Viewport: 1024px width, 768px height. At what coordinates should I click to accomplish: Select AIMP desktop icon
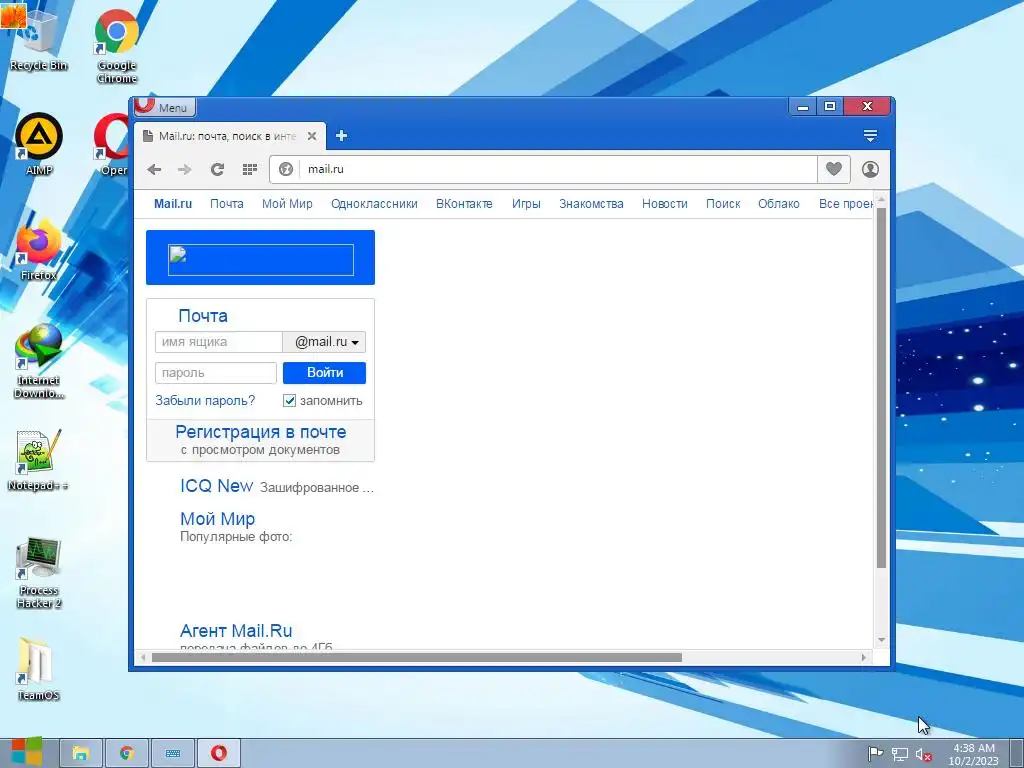tap(39, 144)
